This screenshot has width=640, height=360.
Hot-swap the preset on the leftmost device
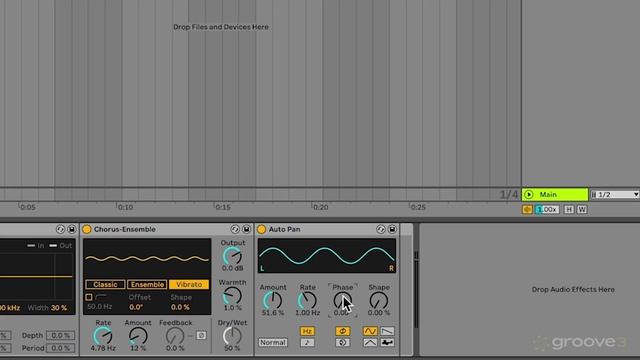[60, 229]
